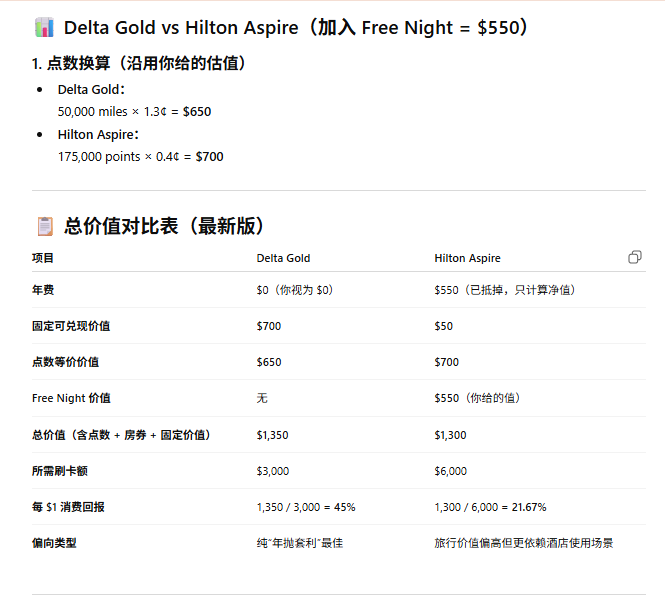665x596 pixels.
Task: Click the 偏向类型 row label
Action: (x=54, y=543)
